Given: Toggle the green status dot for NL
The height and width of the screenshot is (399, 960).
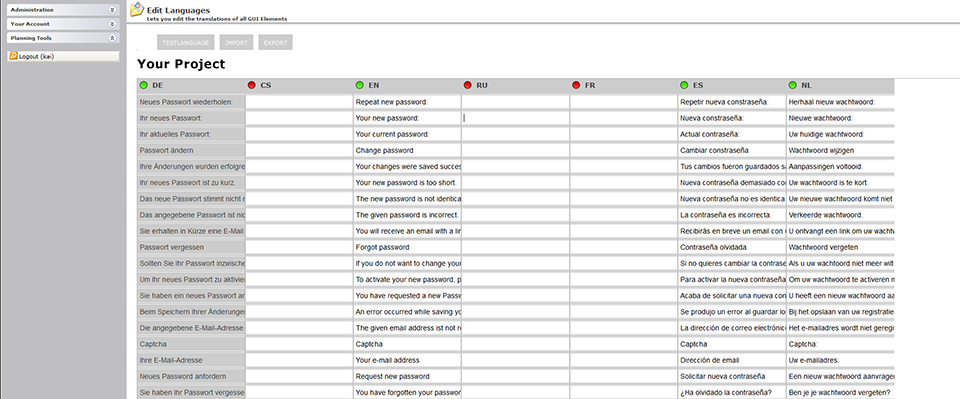Looking at the screenshot, I should (792, 85).
